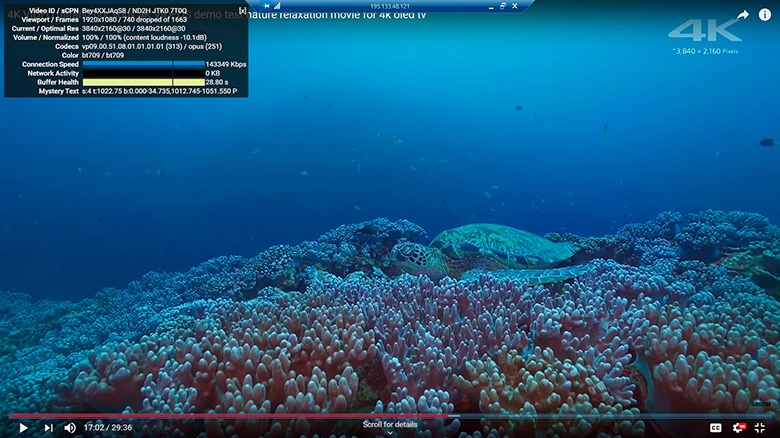Pin the remote desktop connection bar

coord(267,6)
